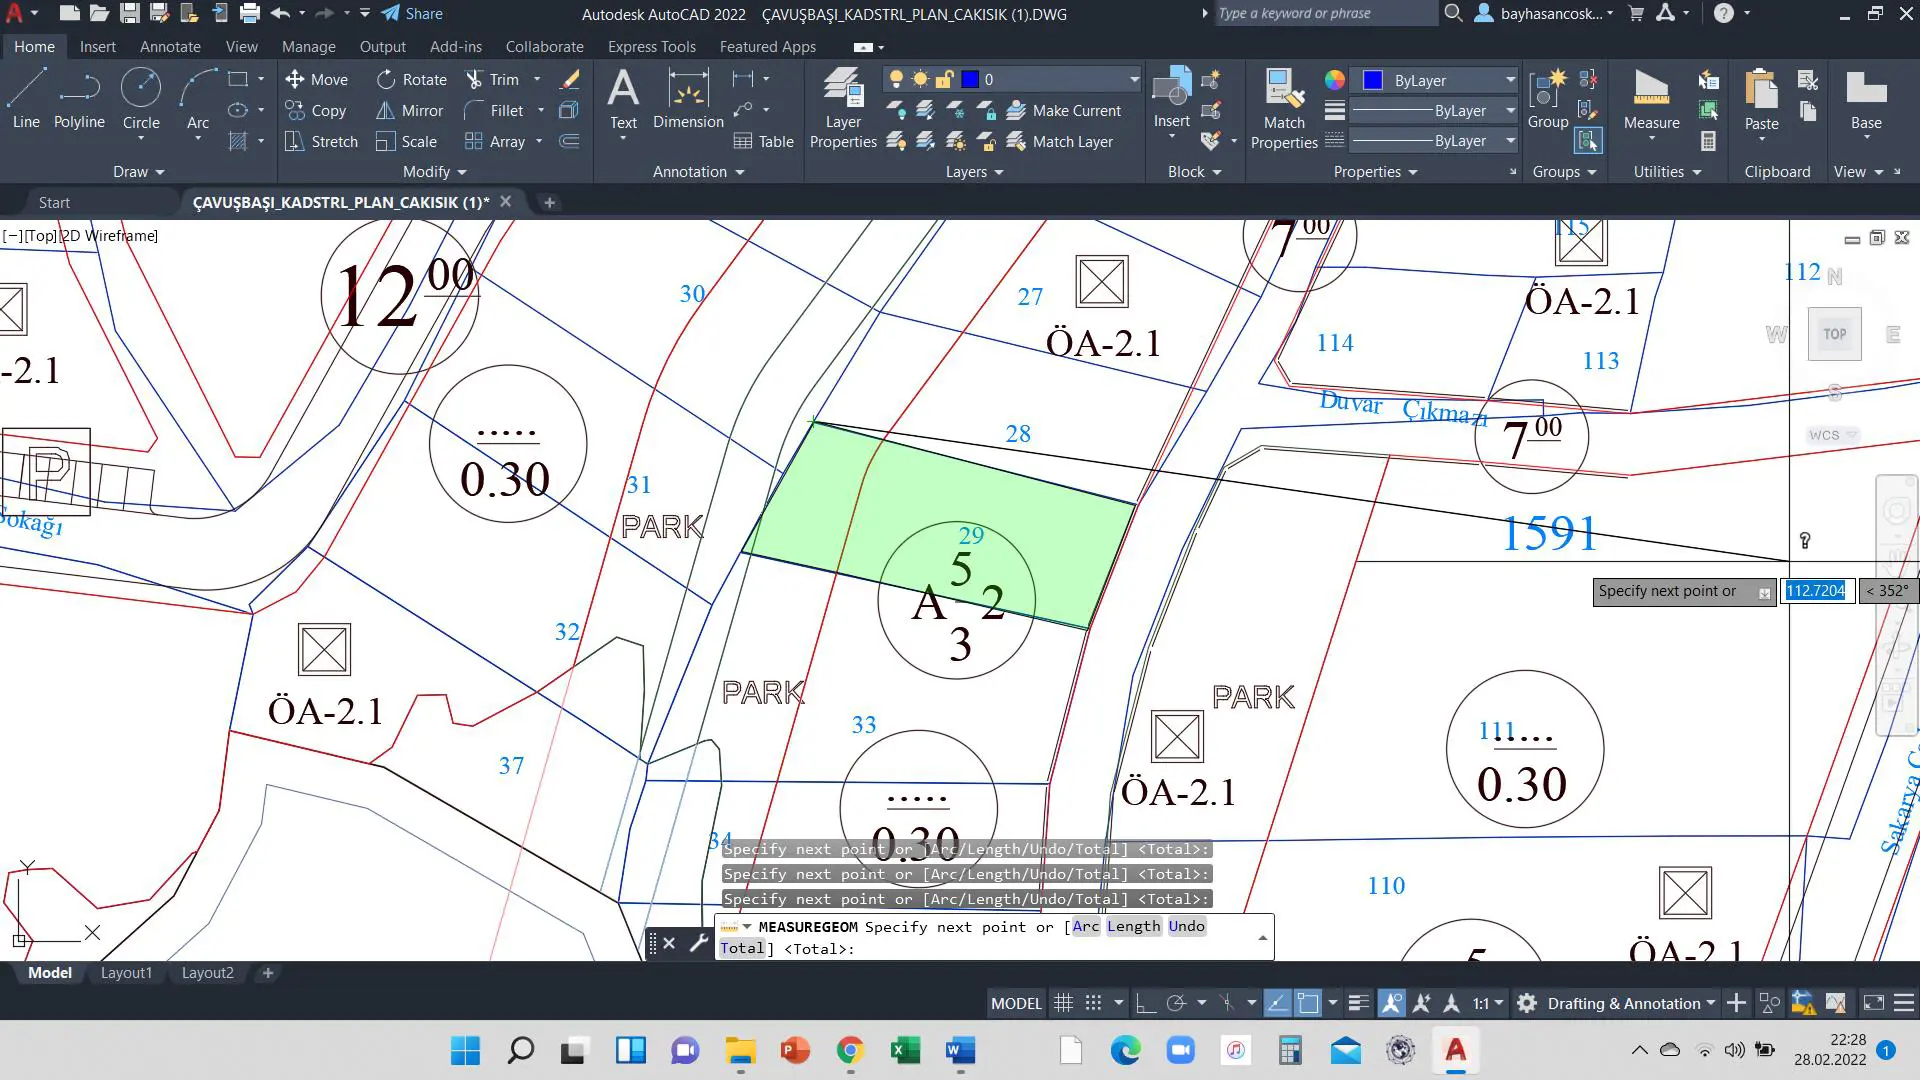Click the Share button
1920x1080 pixels.
(x=412, y=14)
